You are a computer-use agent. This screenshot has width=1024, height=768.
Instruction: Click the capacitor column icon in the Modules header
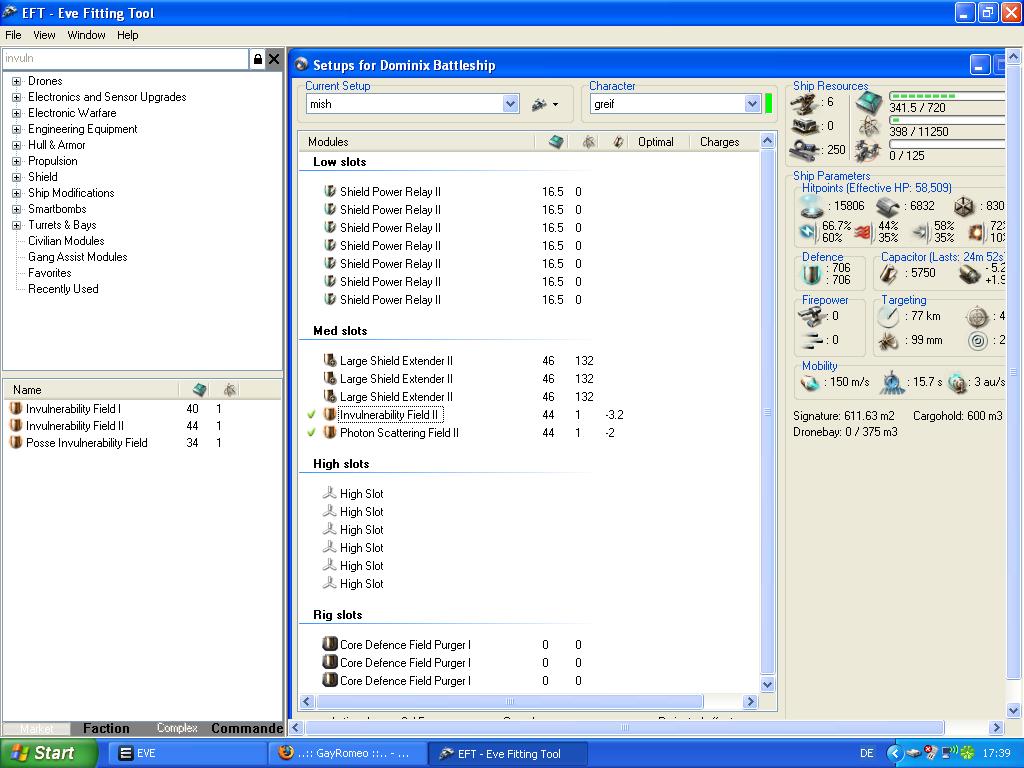(x=618, y=142)
